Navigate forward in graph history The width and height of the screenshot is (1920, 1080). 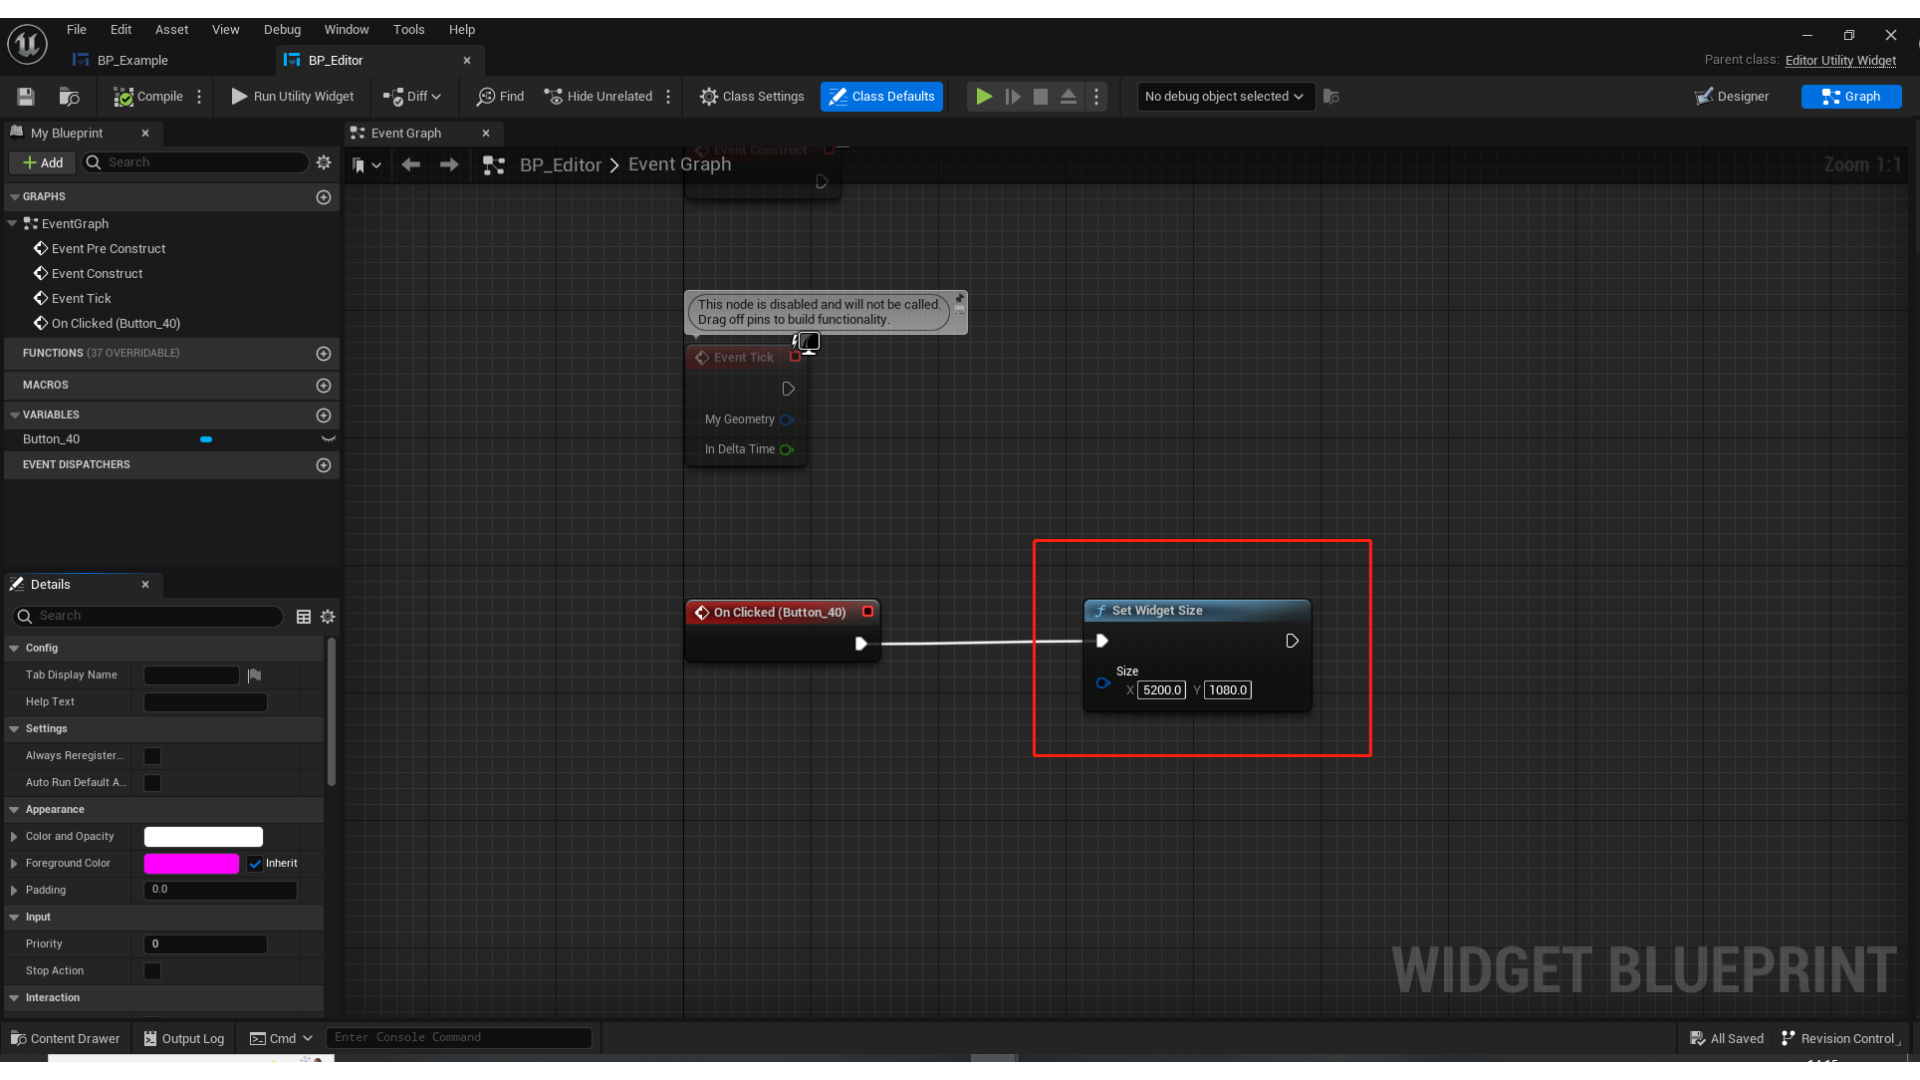point(449,165)
